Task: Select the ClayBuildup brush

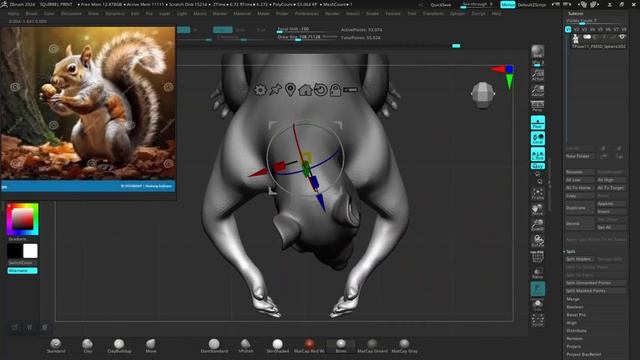Action: coord(119,345)
